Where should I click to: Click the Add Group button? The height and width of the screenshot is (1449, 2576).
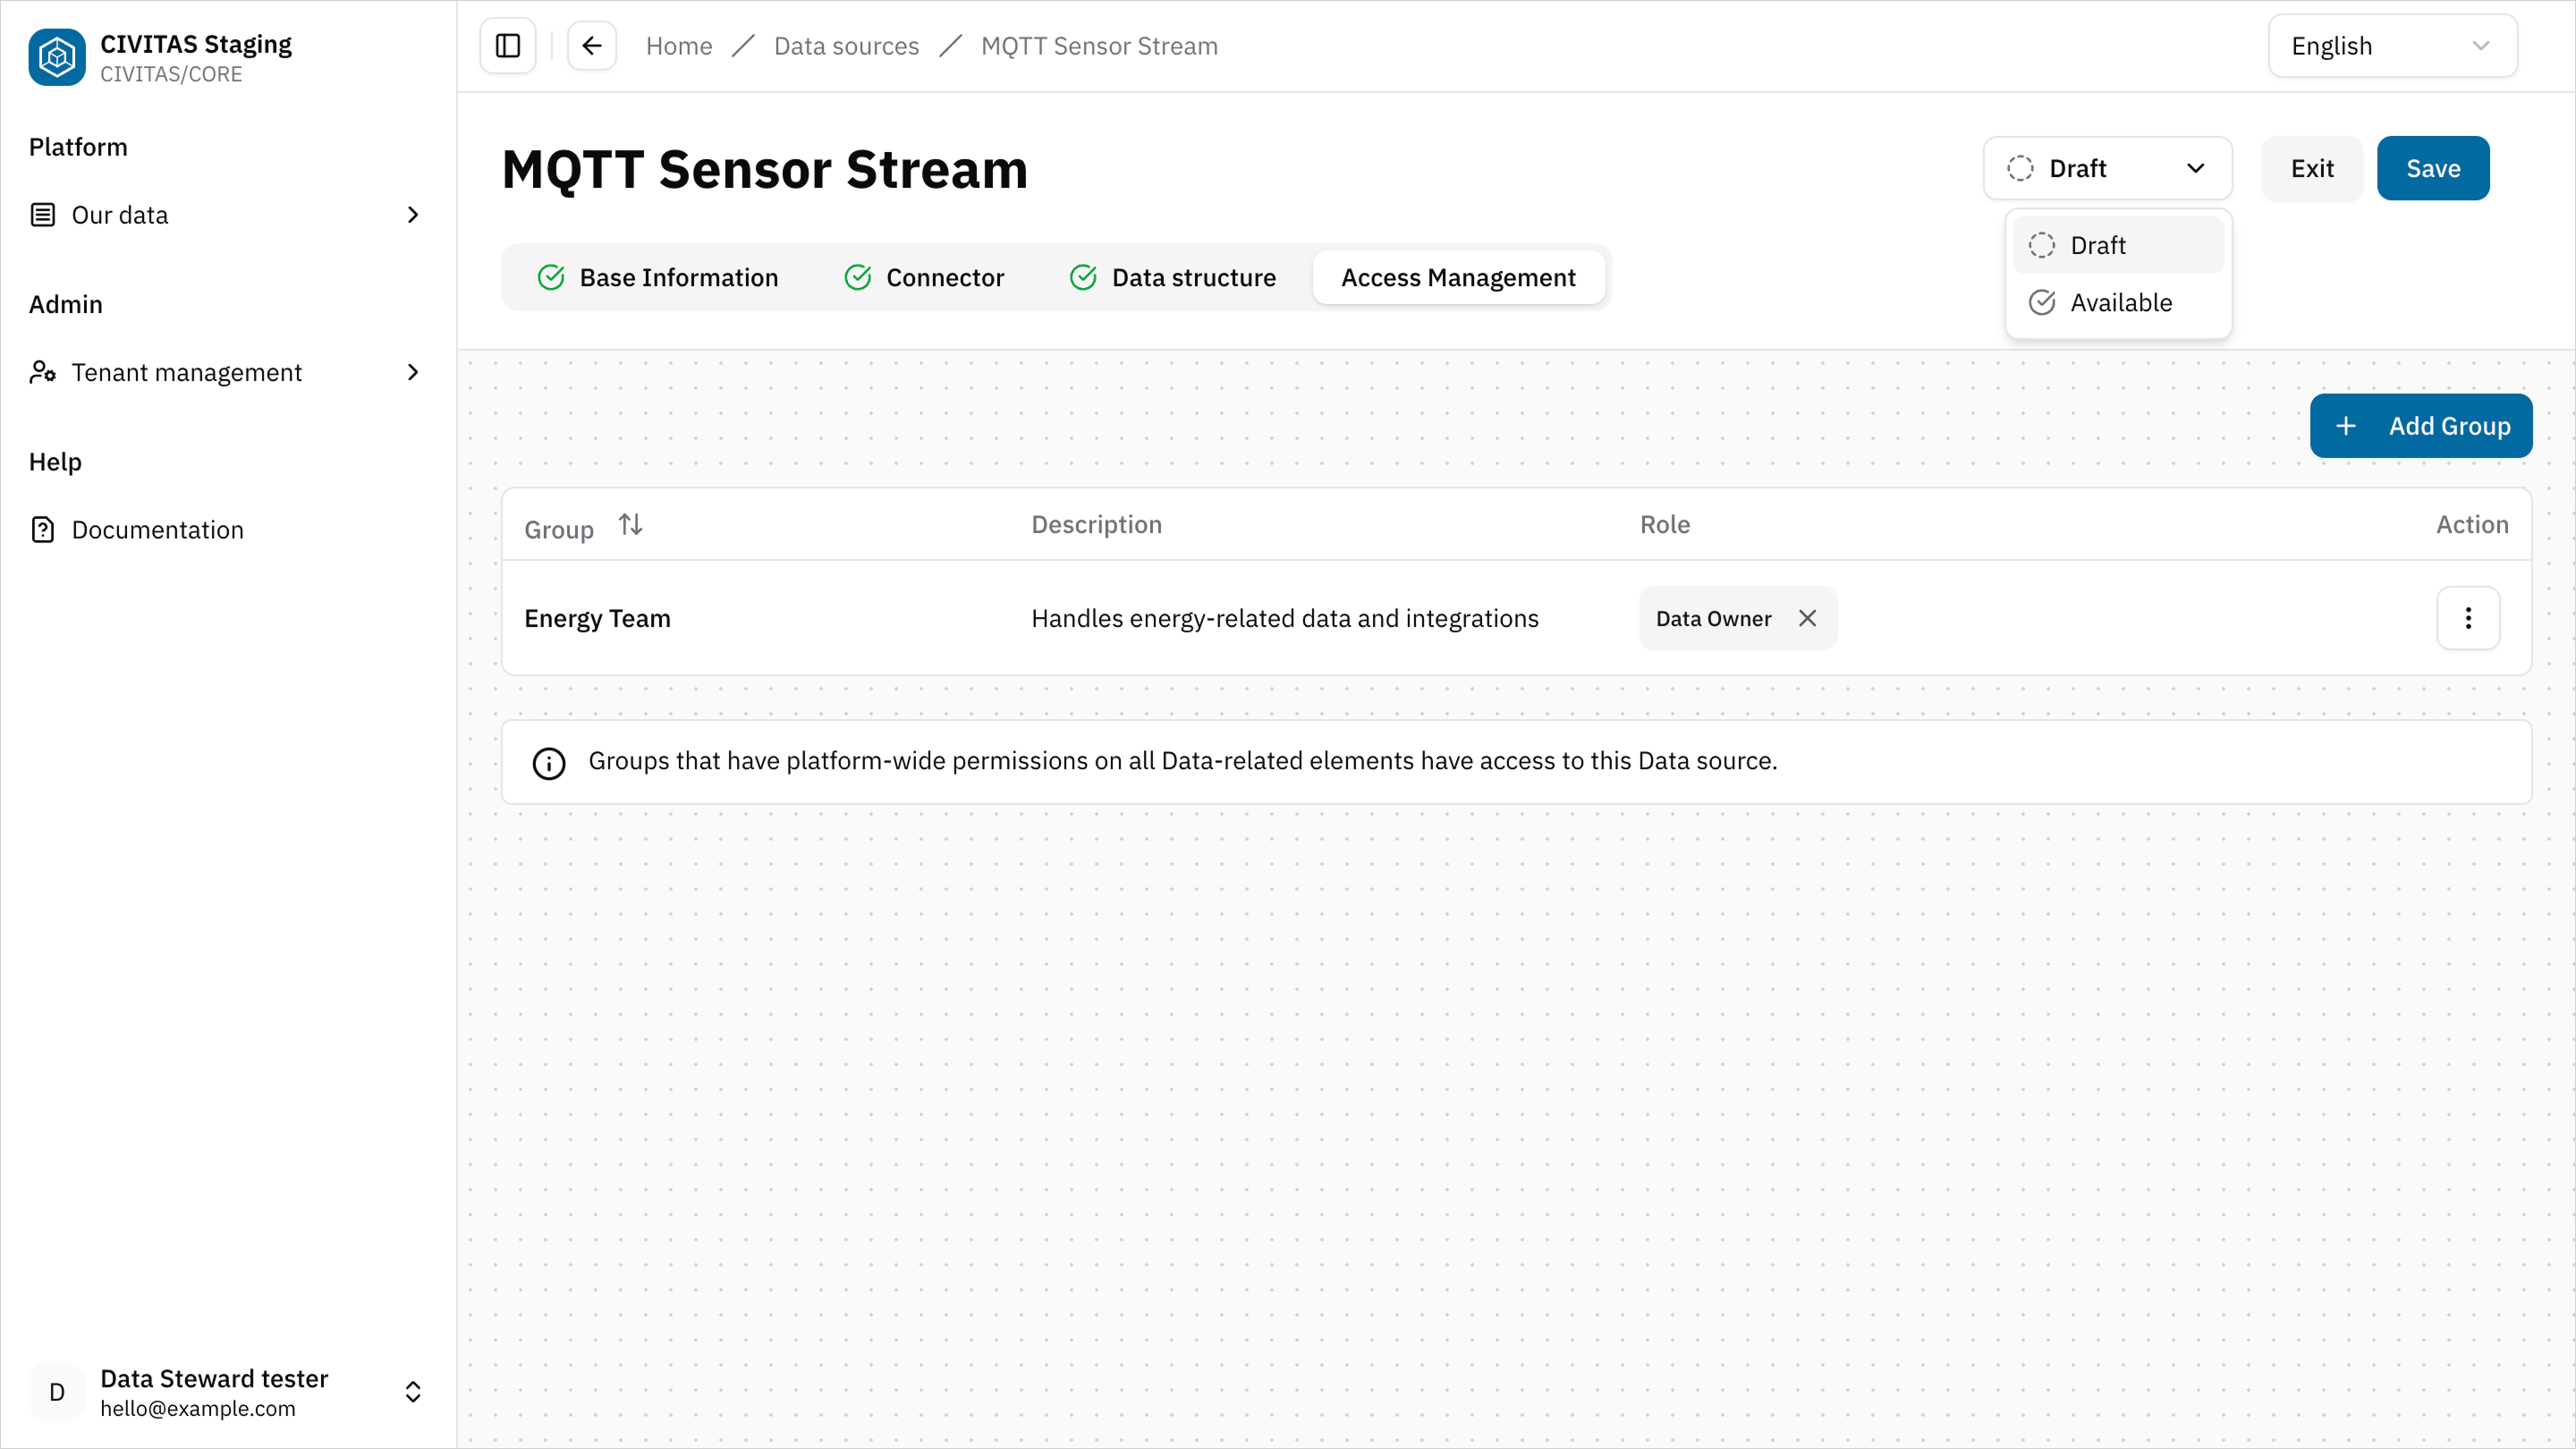pos(2421,425)
